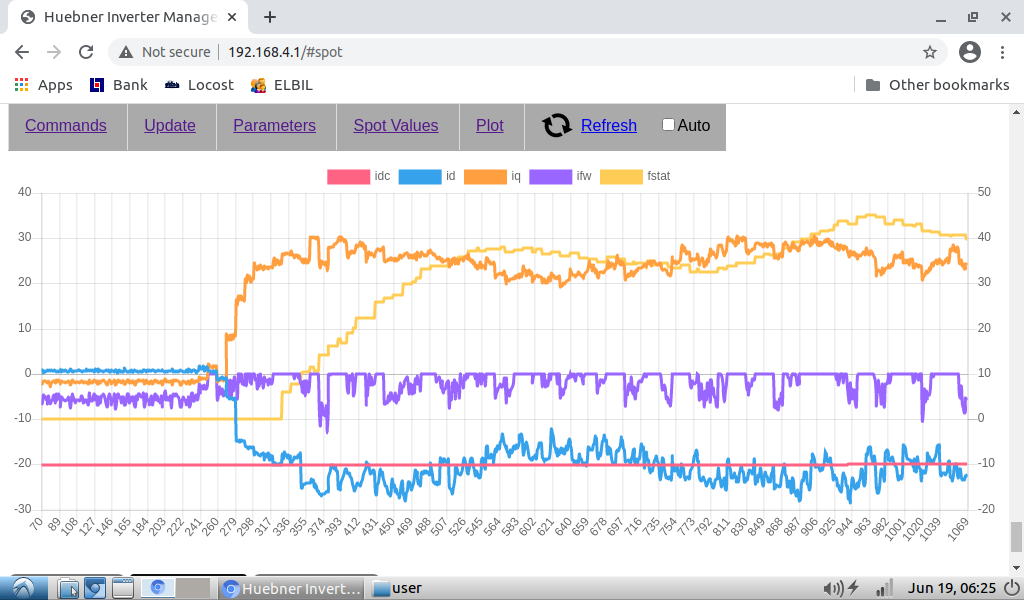1024x600 pixels.
Task: Open the Spot Values tab
Action: [395, 125]
